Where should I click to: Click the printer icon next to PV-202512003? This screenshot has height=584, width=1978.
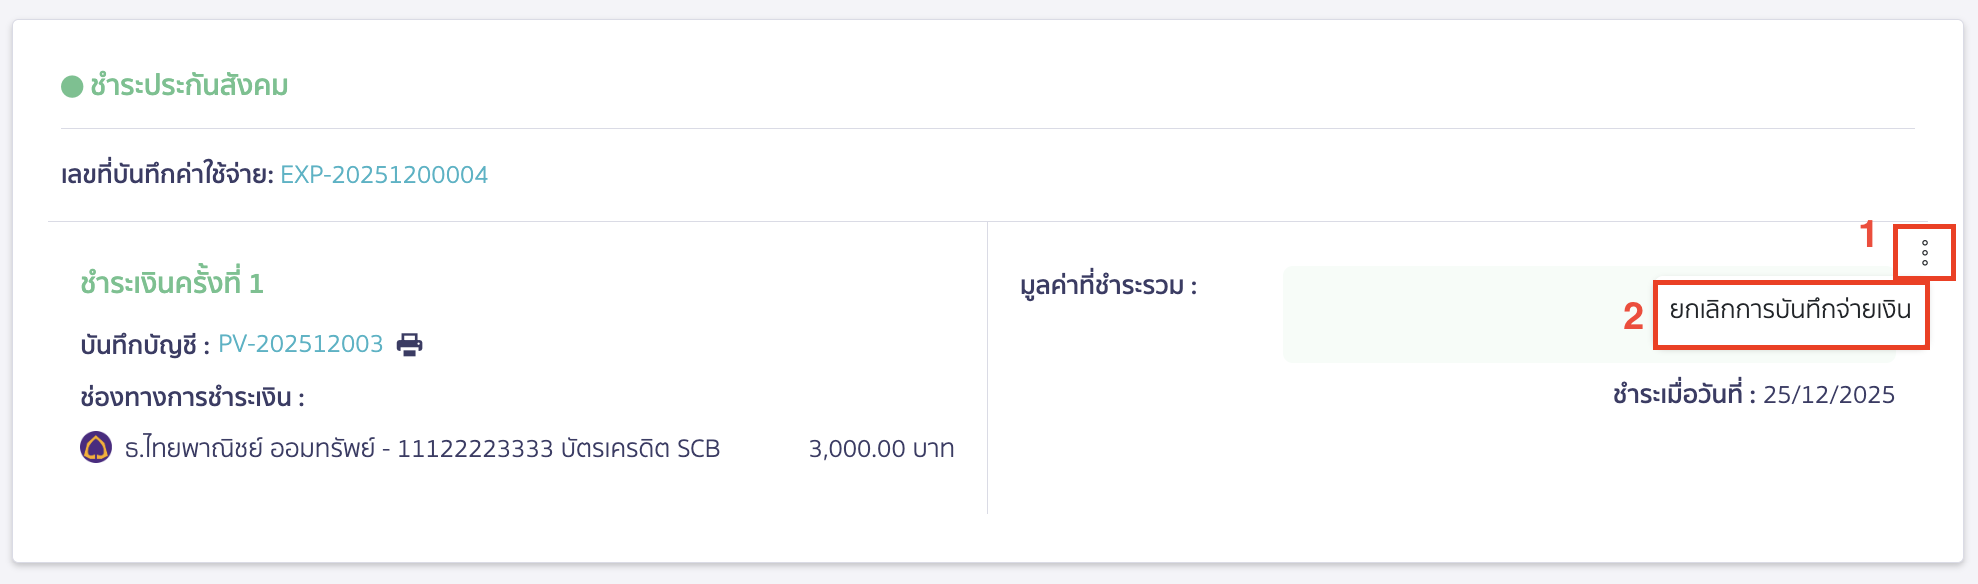point(411,342)
